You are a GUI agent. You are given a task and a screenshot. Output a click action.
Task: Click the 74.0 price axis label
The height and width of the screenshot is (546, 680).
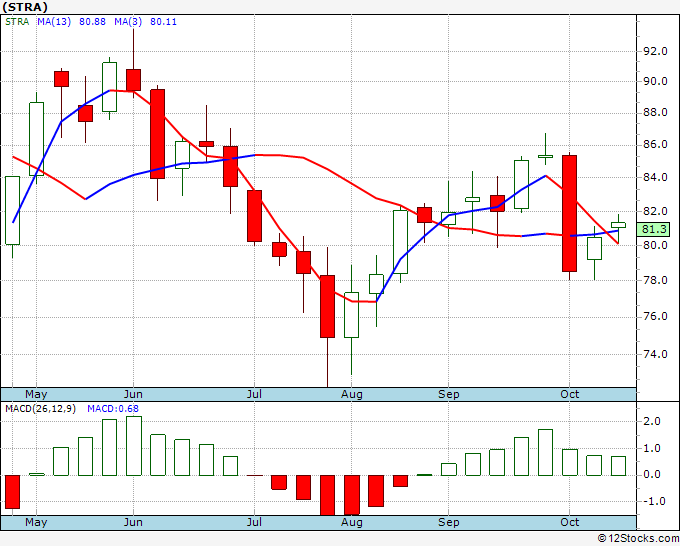(x=655, y=354)
